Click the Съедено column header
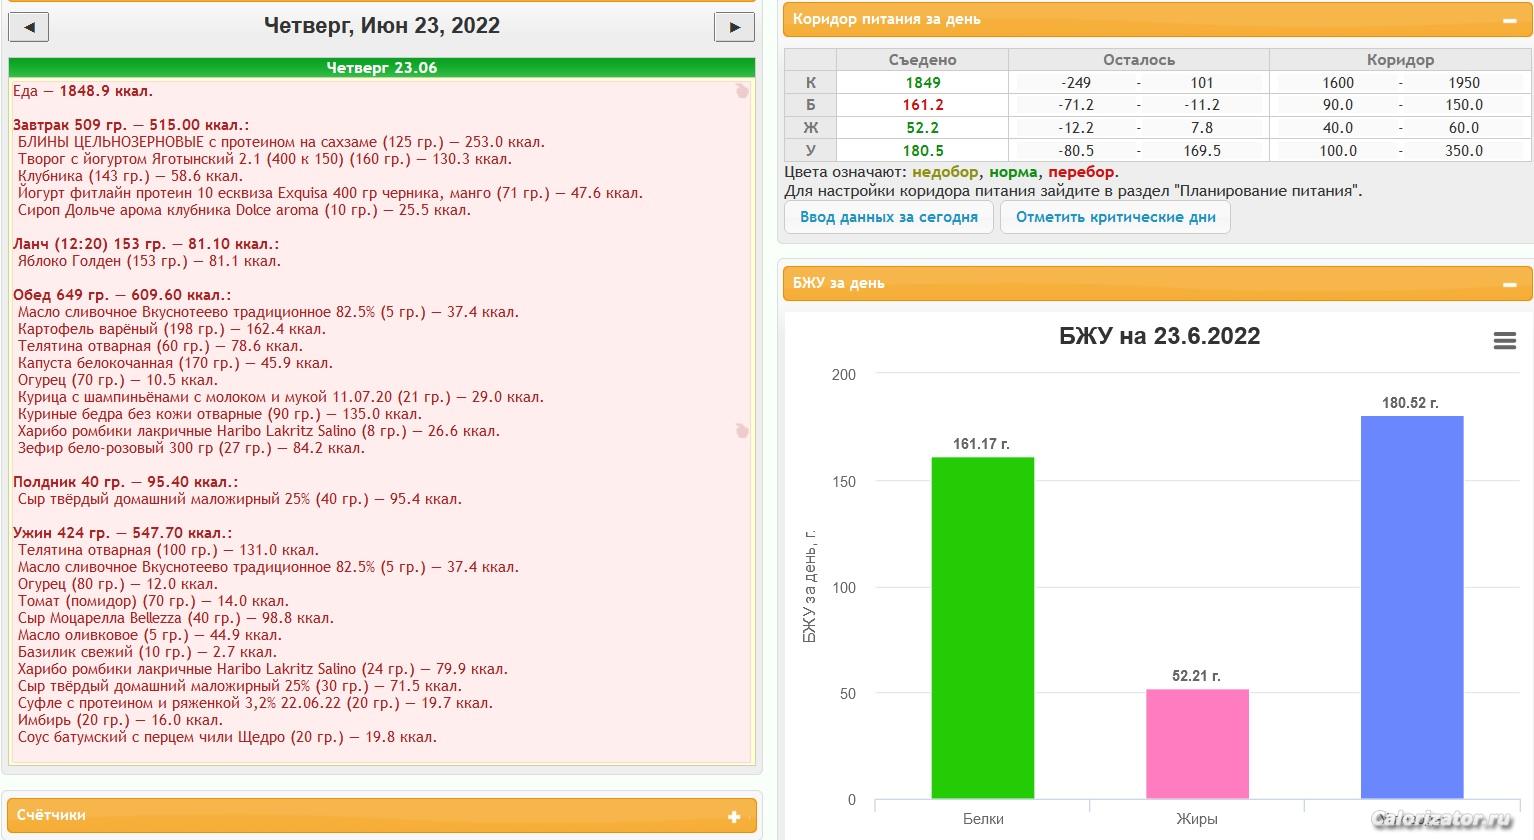The height and width of the screenshot is (840, 1534). 922,60
